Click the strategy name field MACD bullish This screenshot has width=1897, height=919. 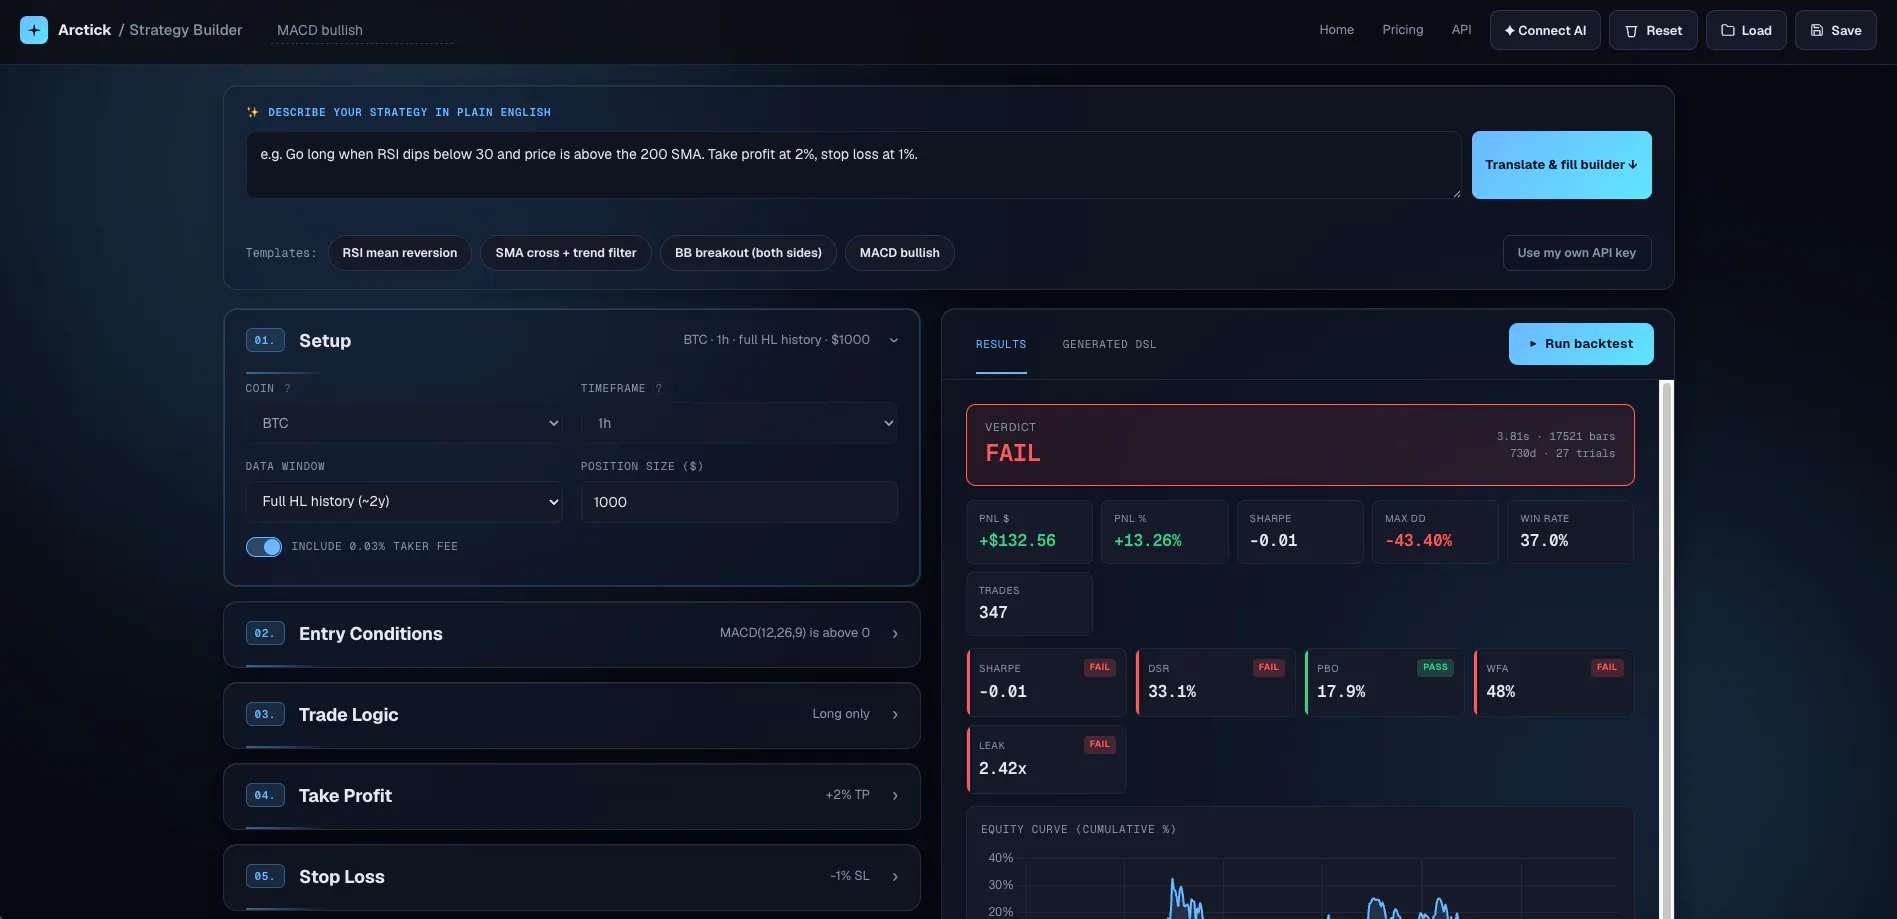(361, 30)
